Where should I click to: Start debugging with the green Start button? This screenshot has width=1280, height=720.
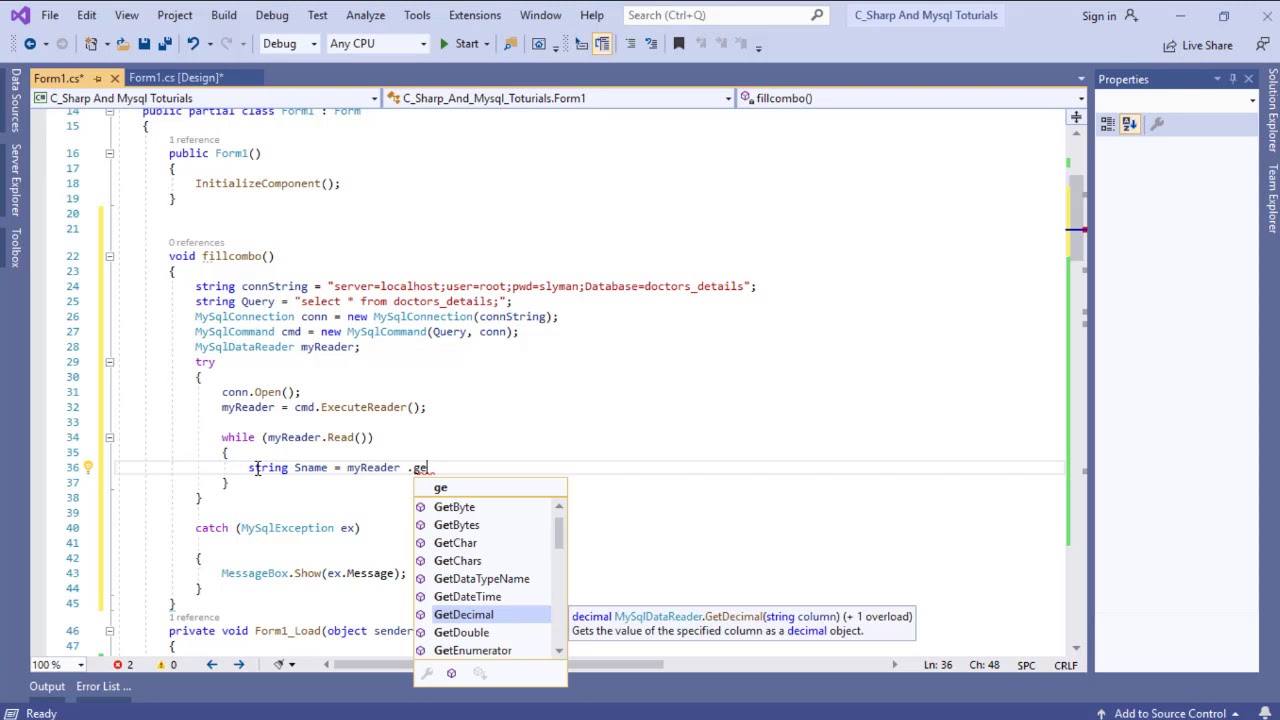pyautogui.click(x=459, y=44)
